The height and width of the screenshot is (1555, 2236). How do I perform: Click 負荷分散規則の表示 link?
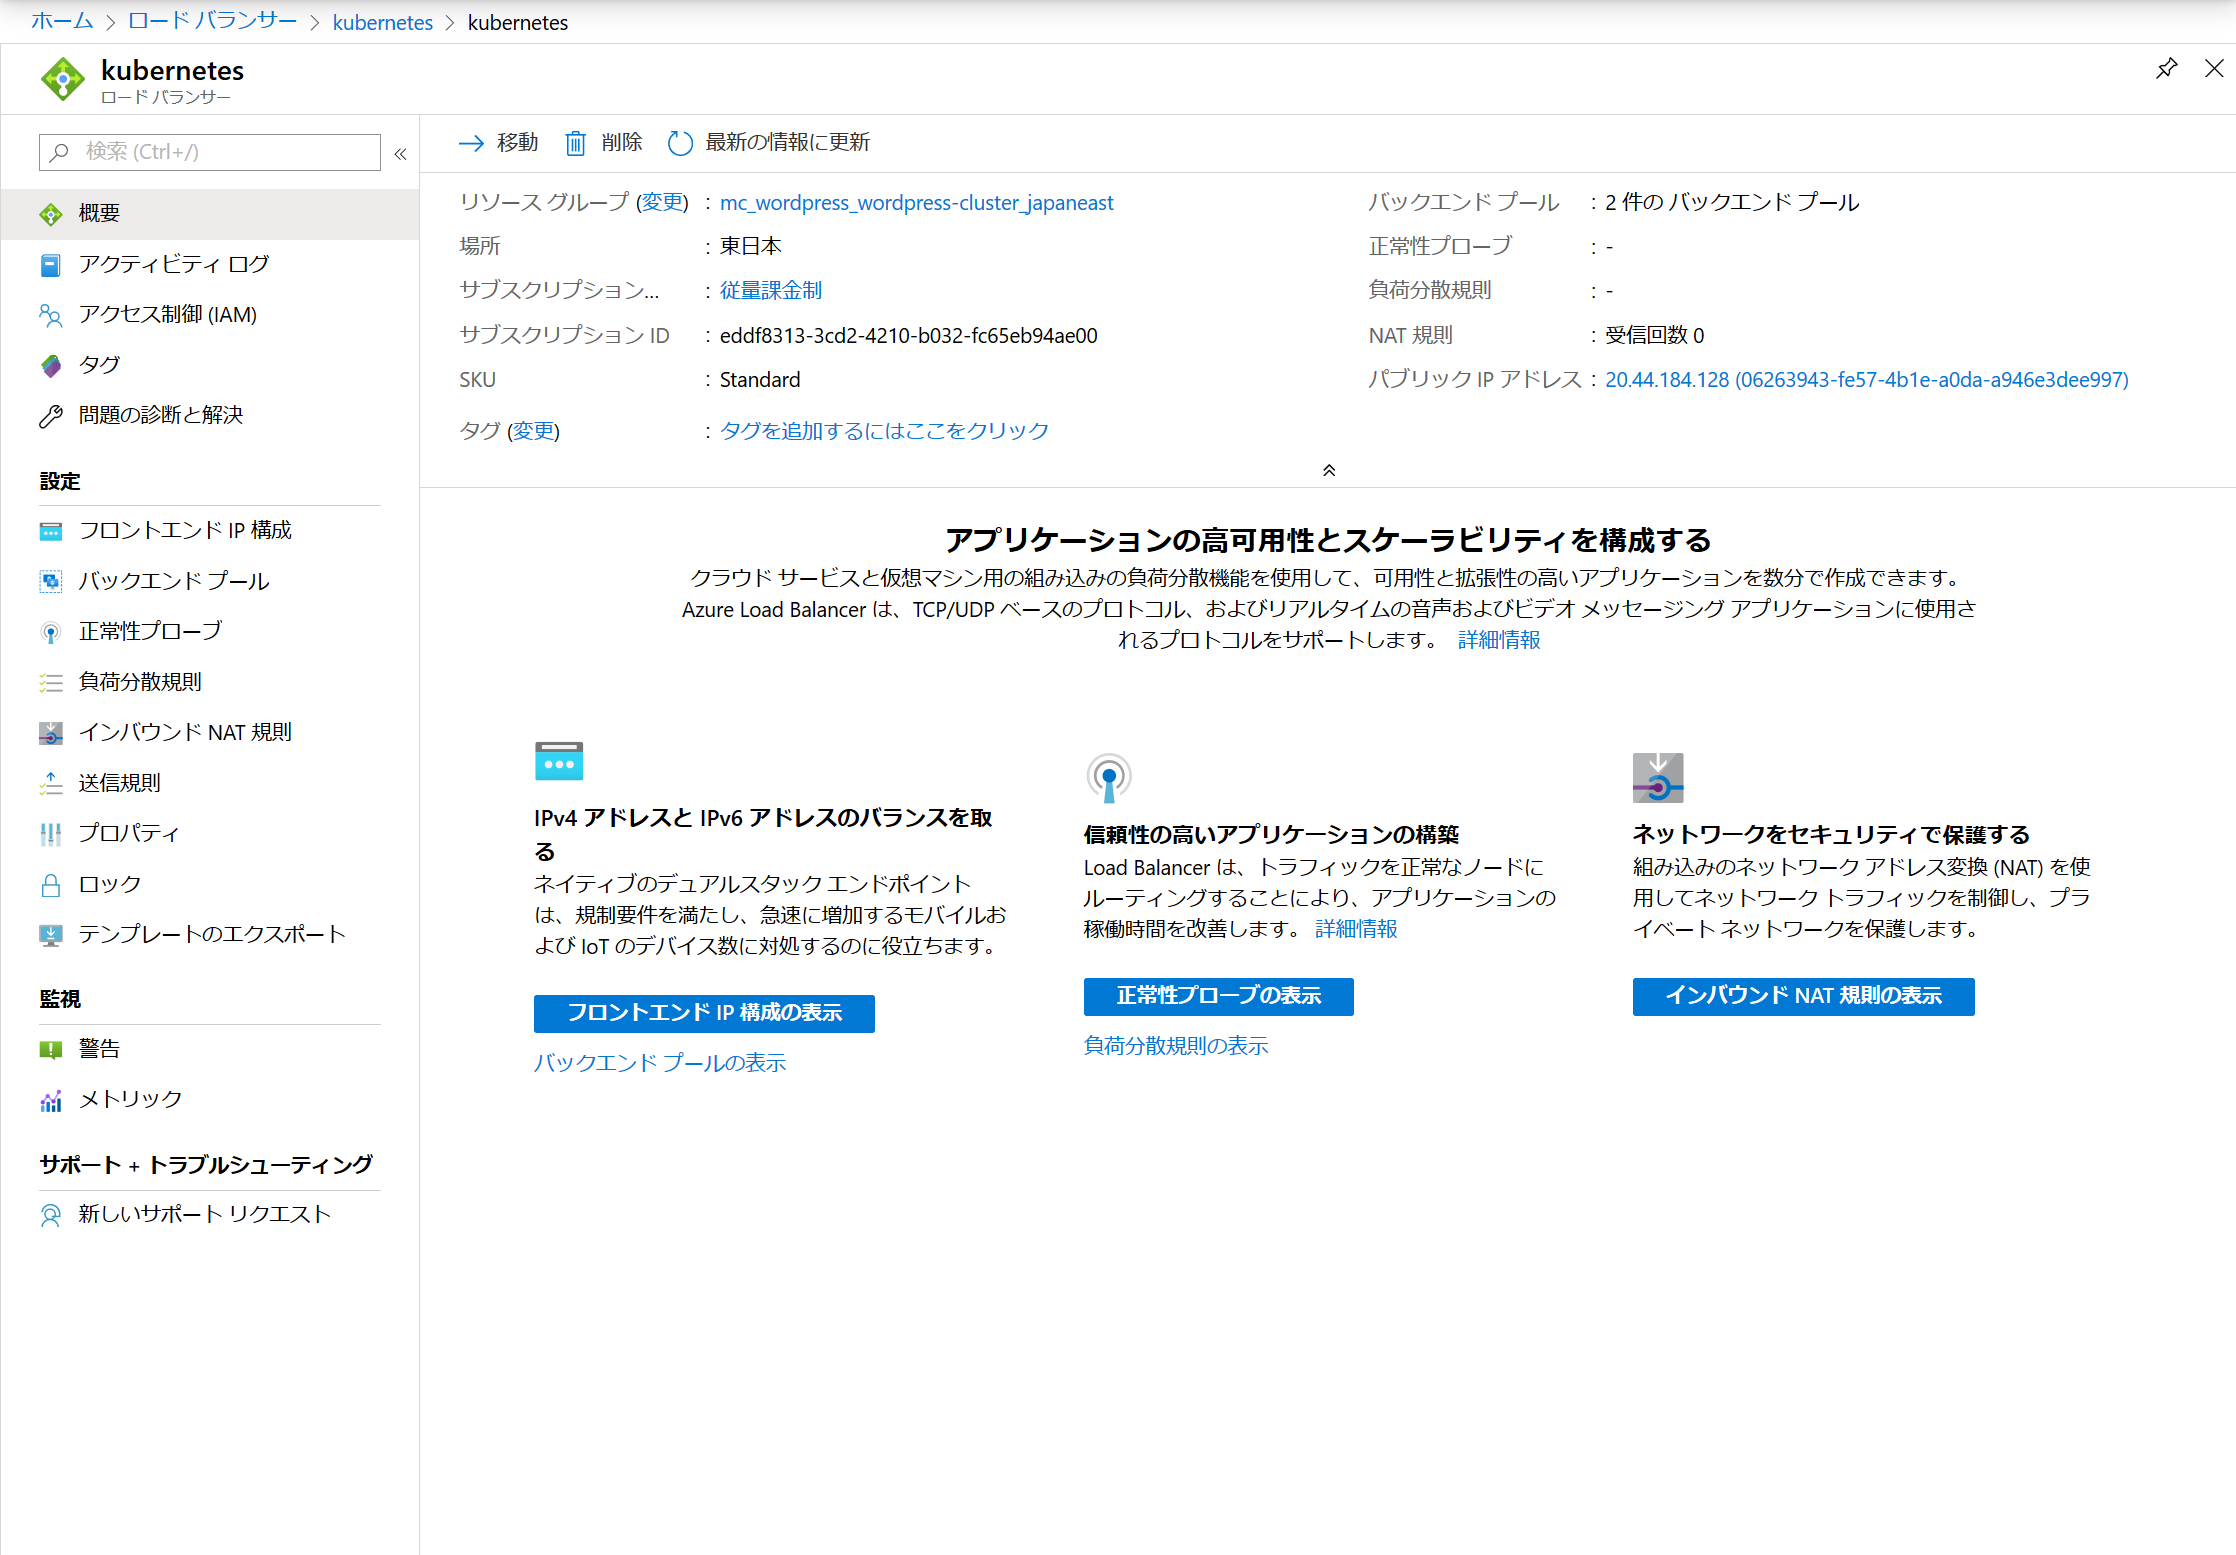[1175, 1046]
